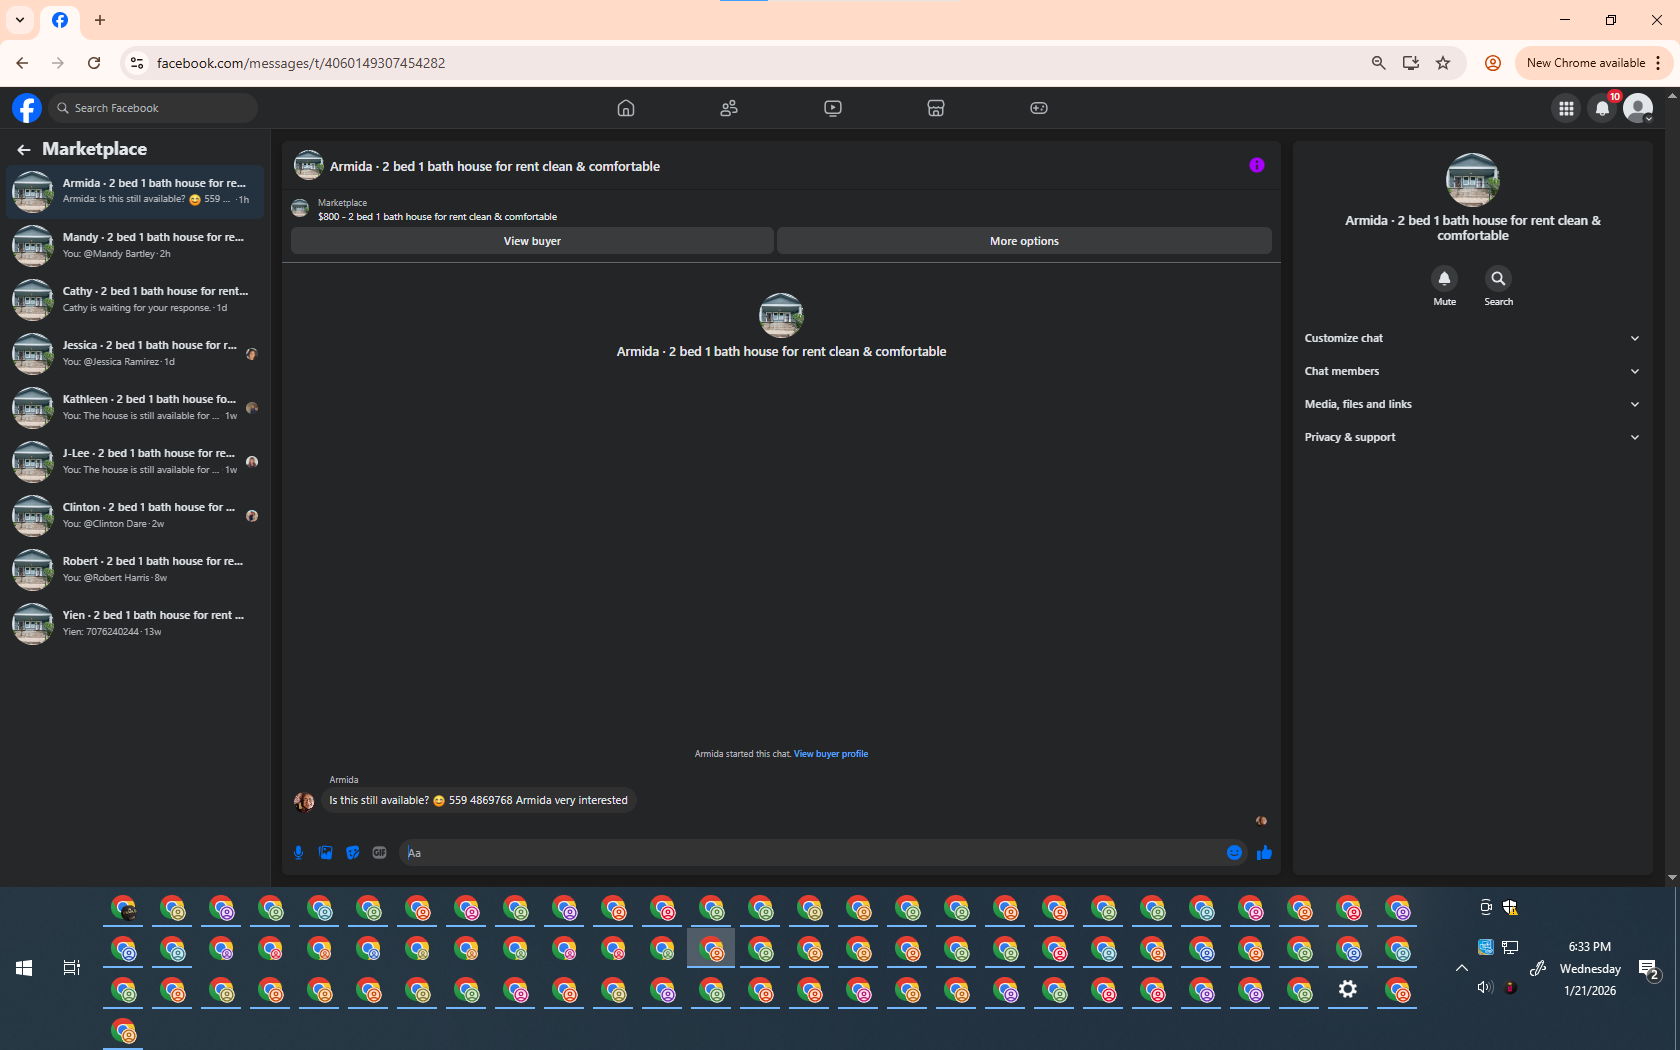
Task: Open Chrome zoom magnifier icon in address bar
Action: [x=1379, y=63]
